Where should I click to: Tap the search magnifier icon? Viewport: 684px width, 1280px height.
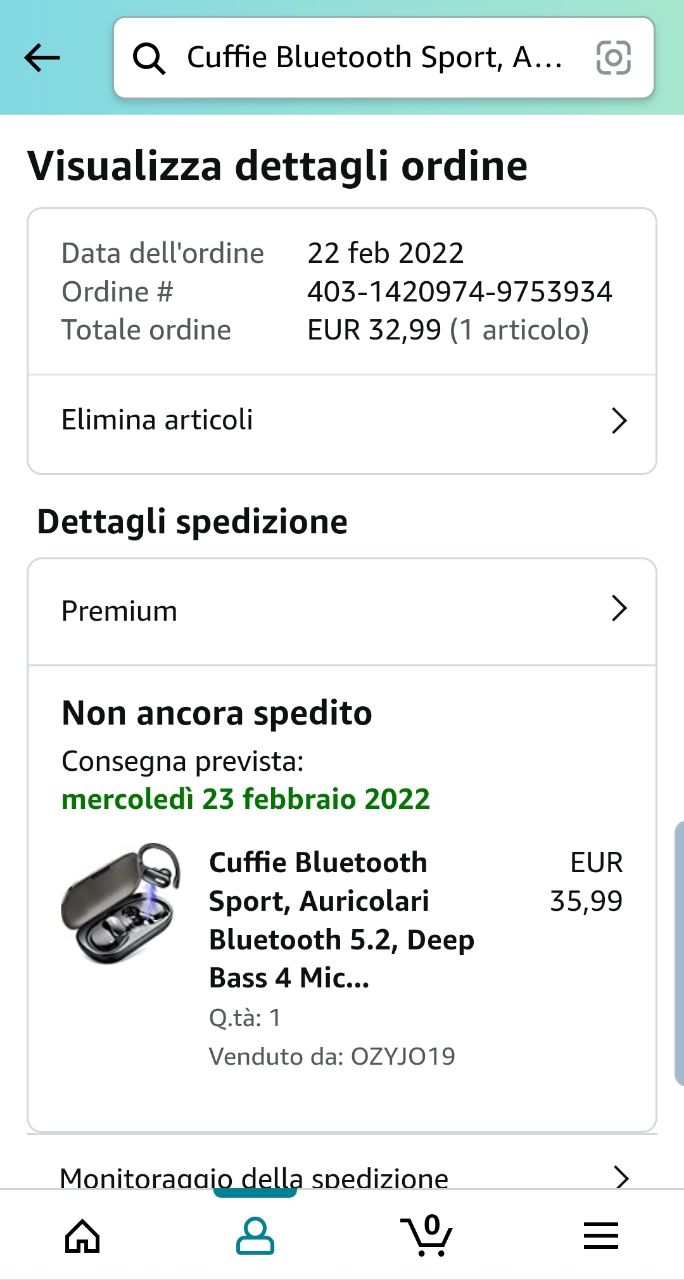[x=149, y=59]
